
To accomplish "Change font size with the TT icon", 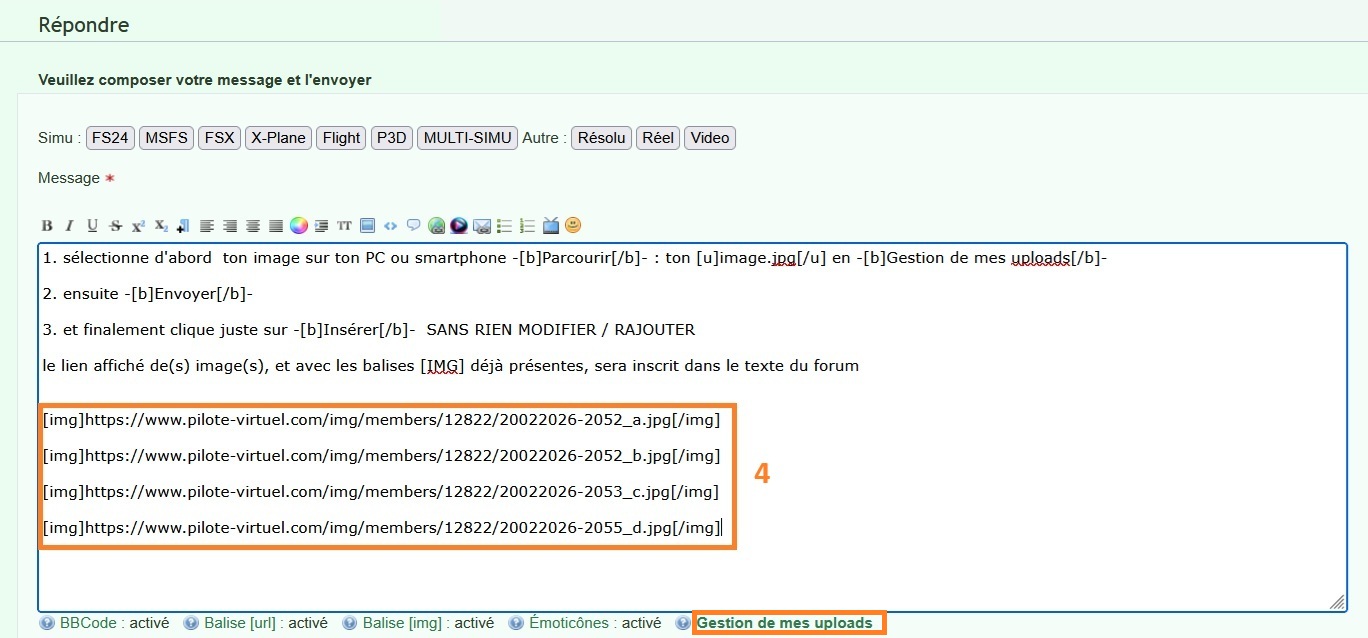I will [x=344, y=226].
